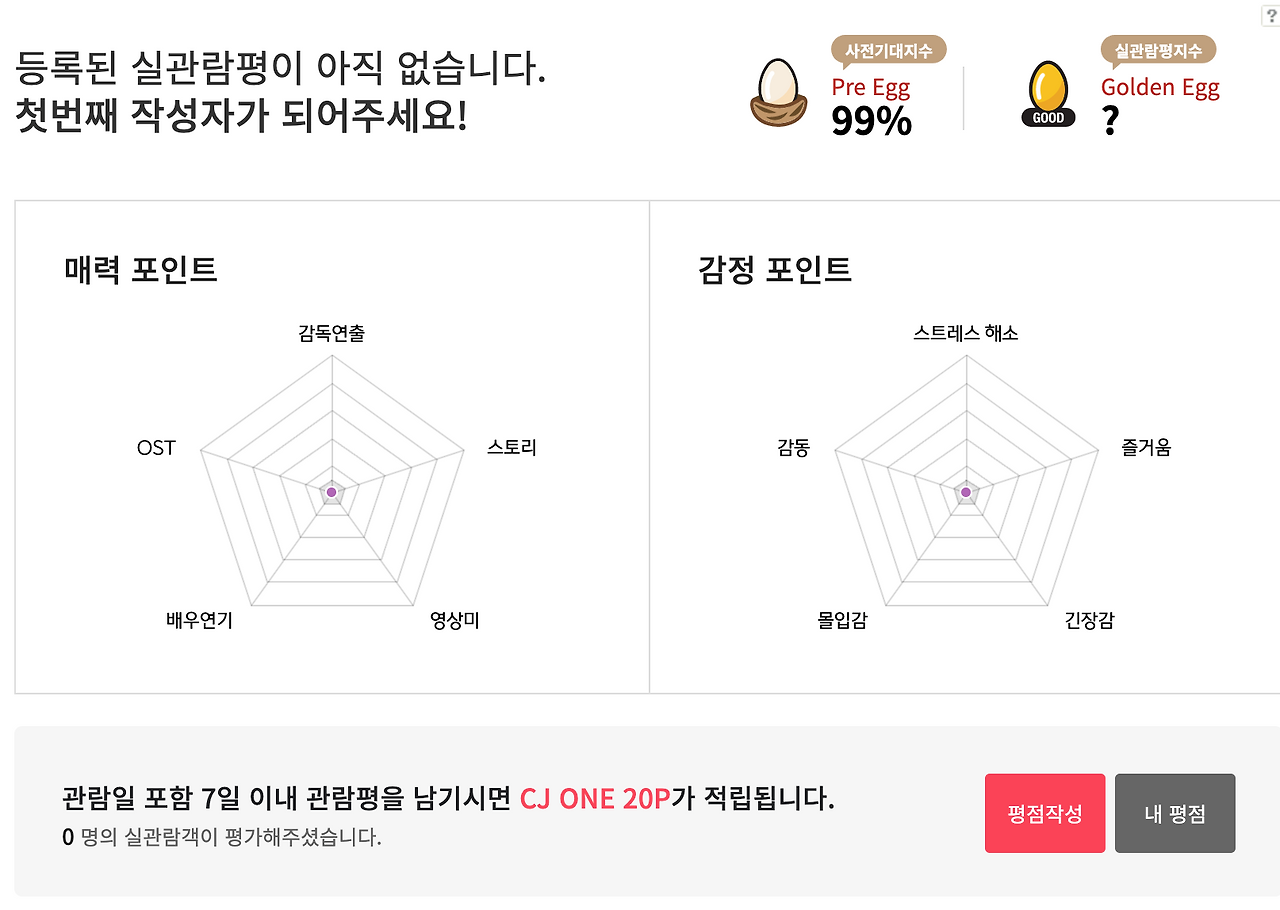Click the 감정 포인트 section heading
This screenshot has height=910, width=1280.
(775, 269)
